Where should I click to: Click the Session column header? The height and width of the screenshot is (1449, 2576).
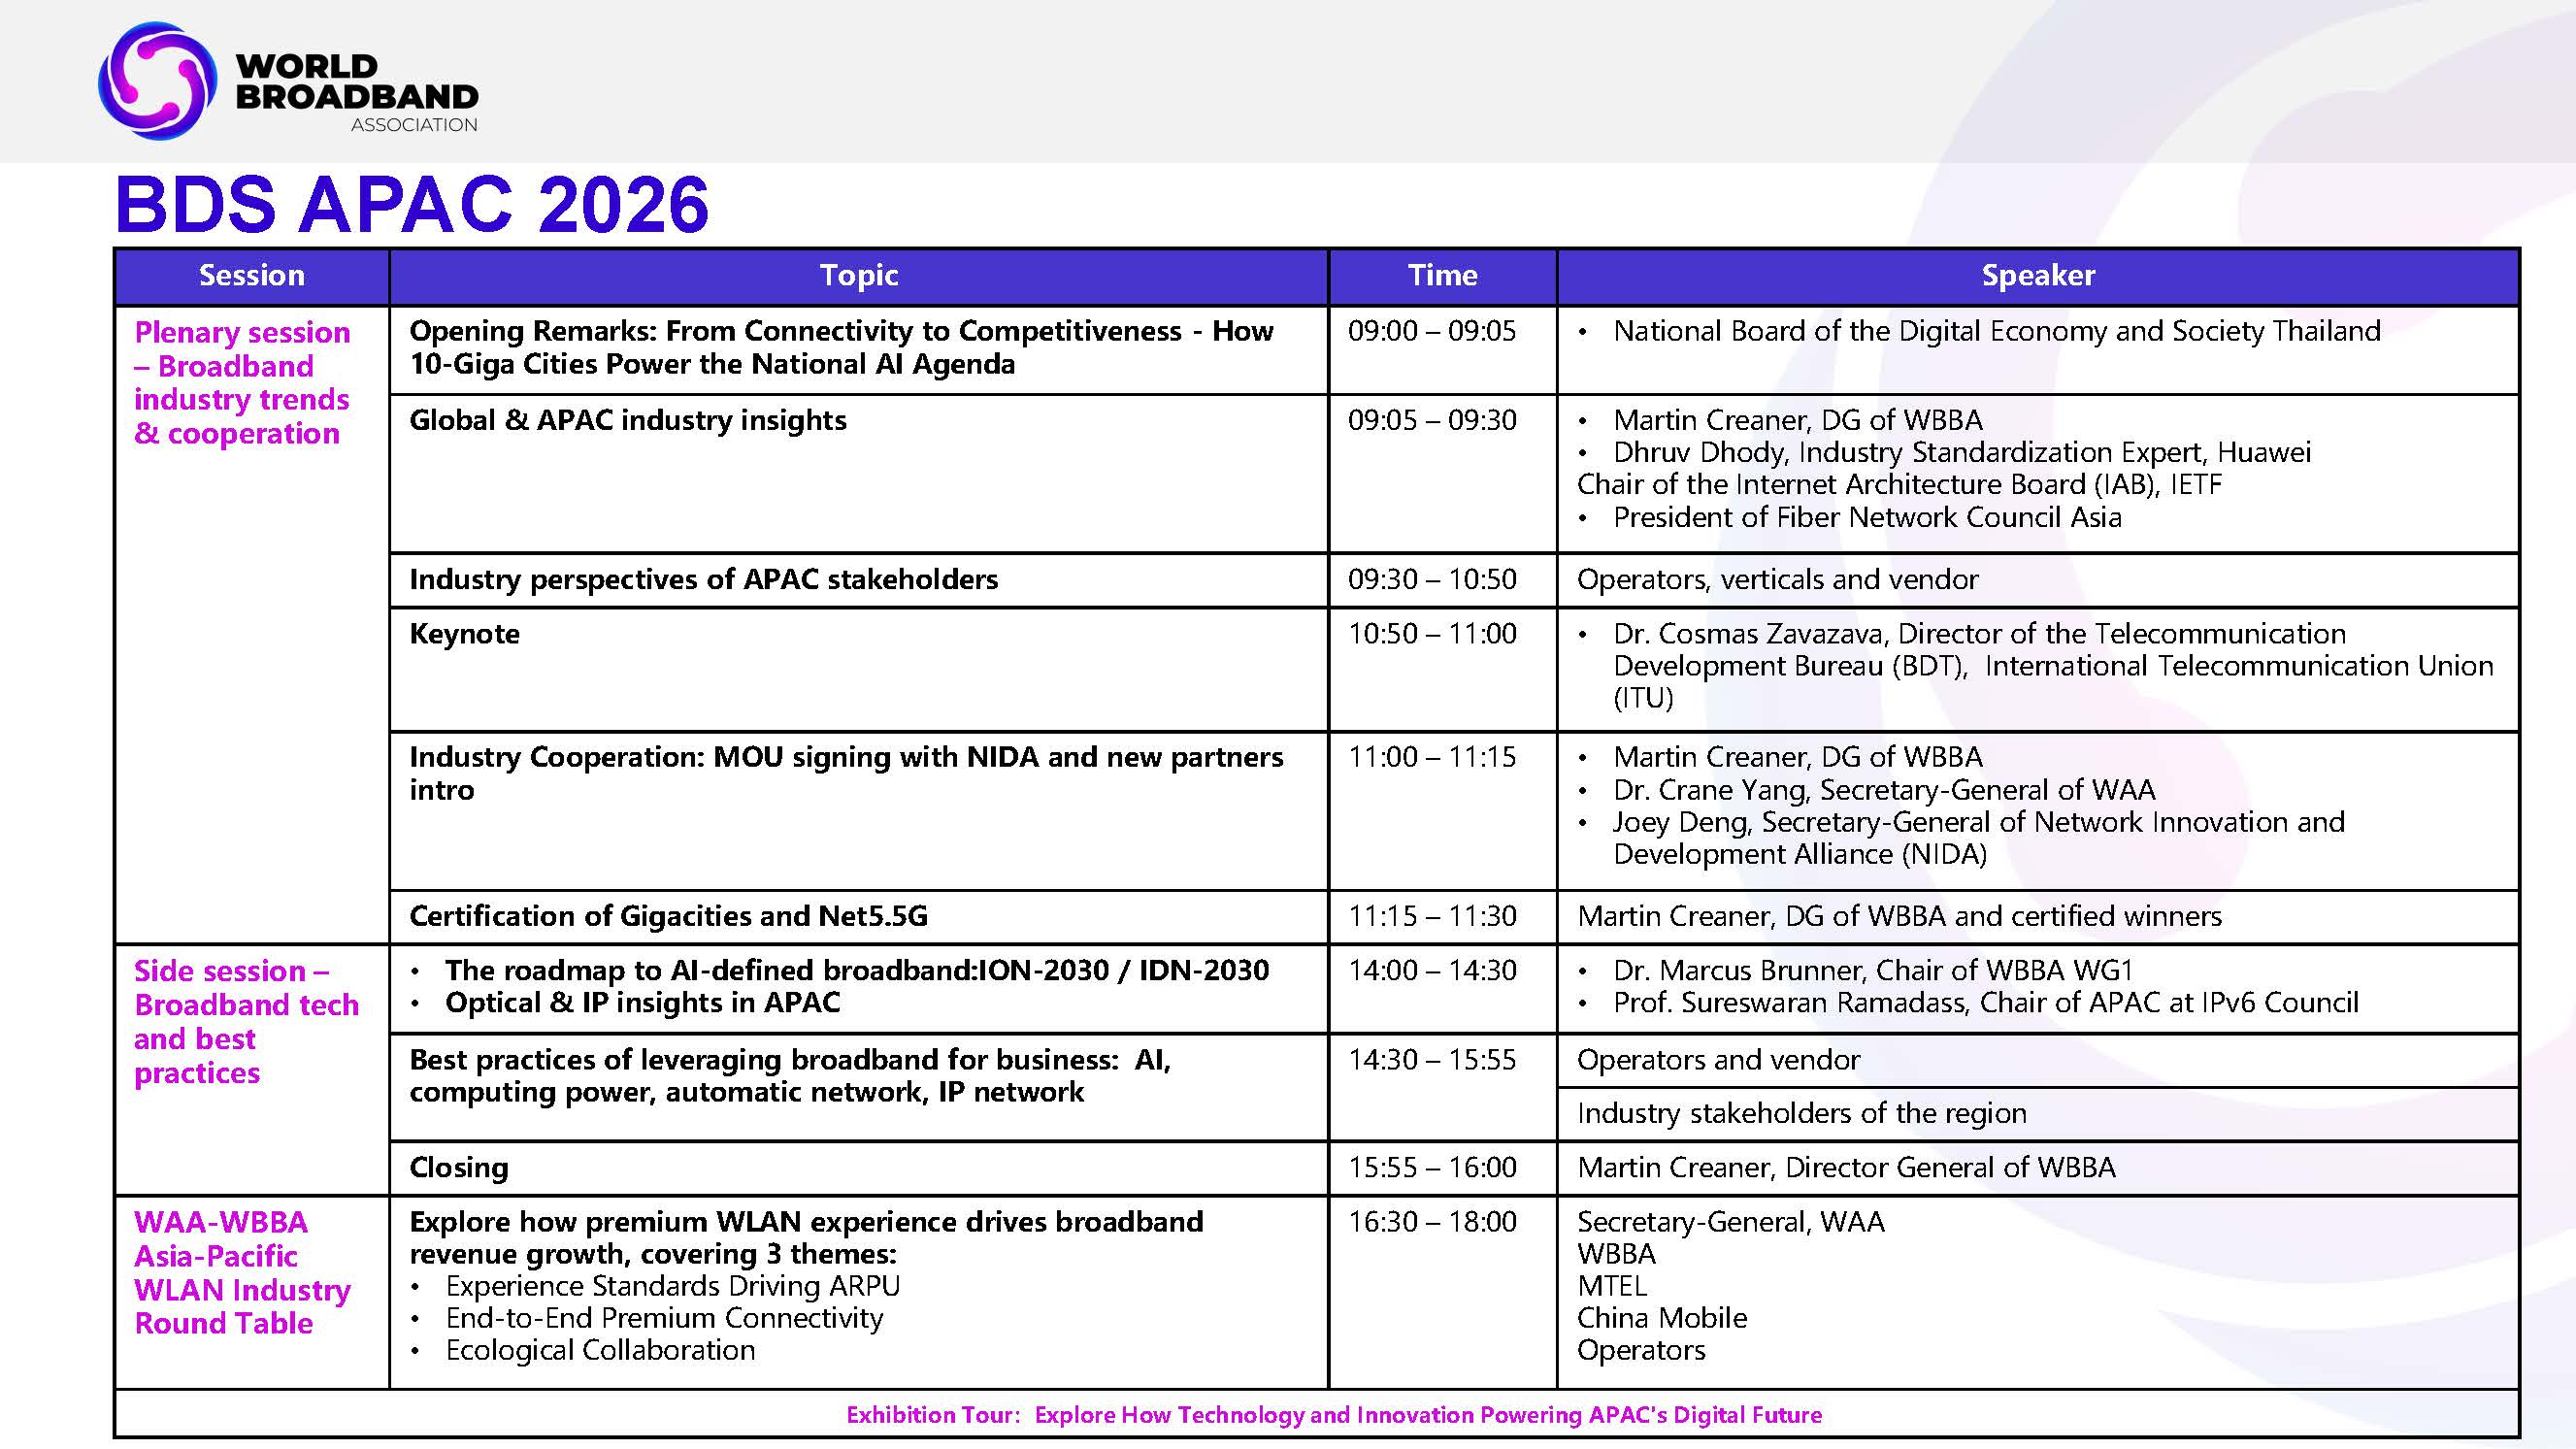pyautogui.click(x=252, y=275)
